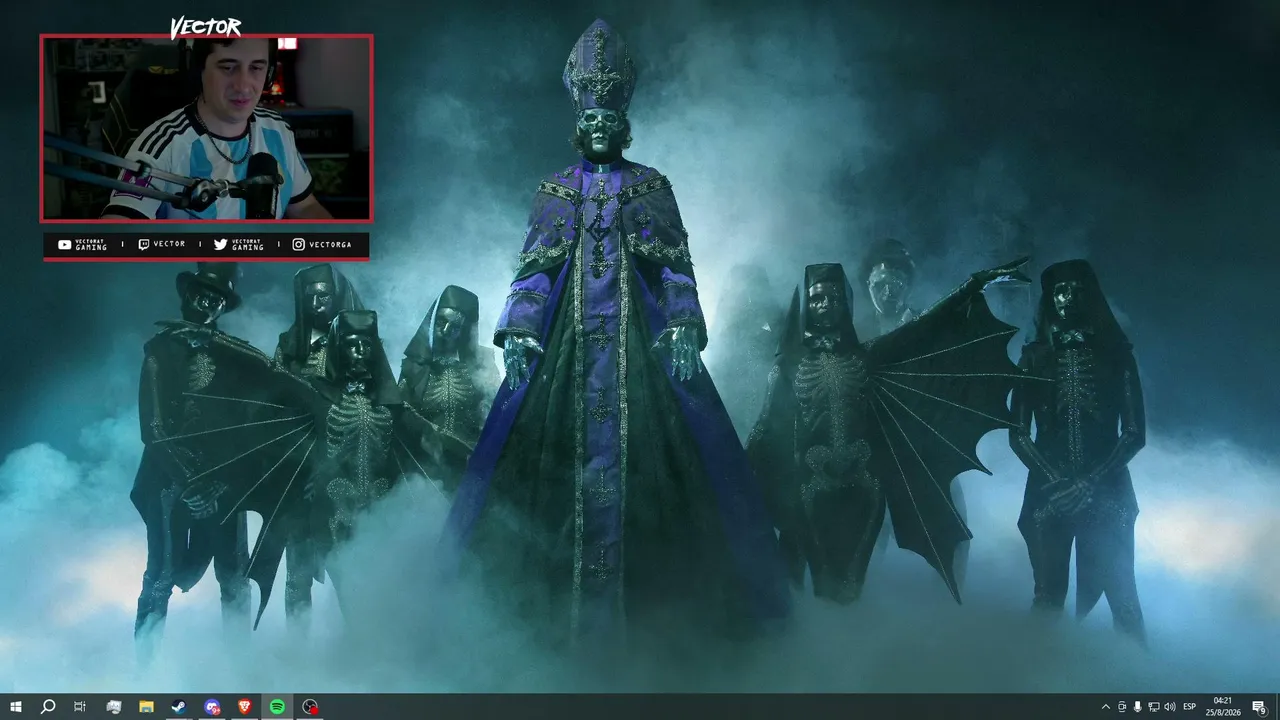Open Discord with the 9+ badge
The height and width of the screenshot is (720, 1280).
click(x=212, y=707)
